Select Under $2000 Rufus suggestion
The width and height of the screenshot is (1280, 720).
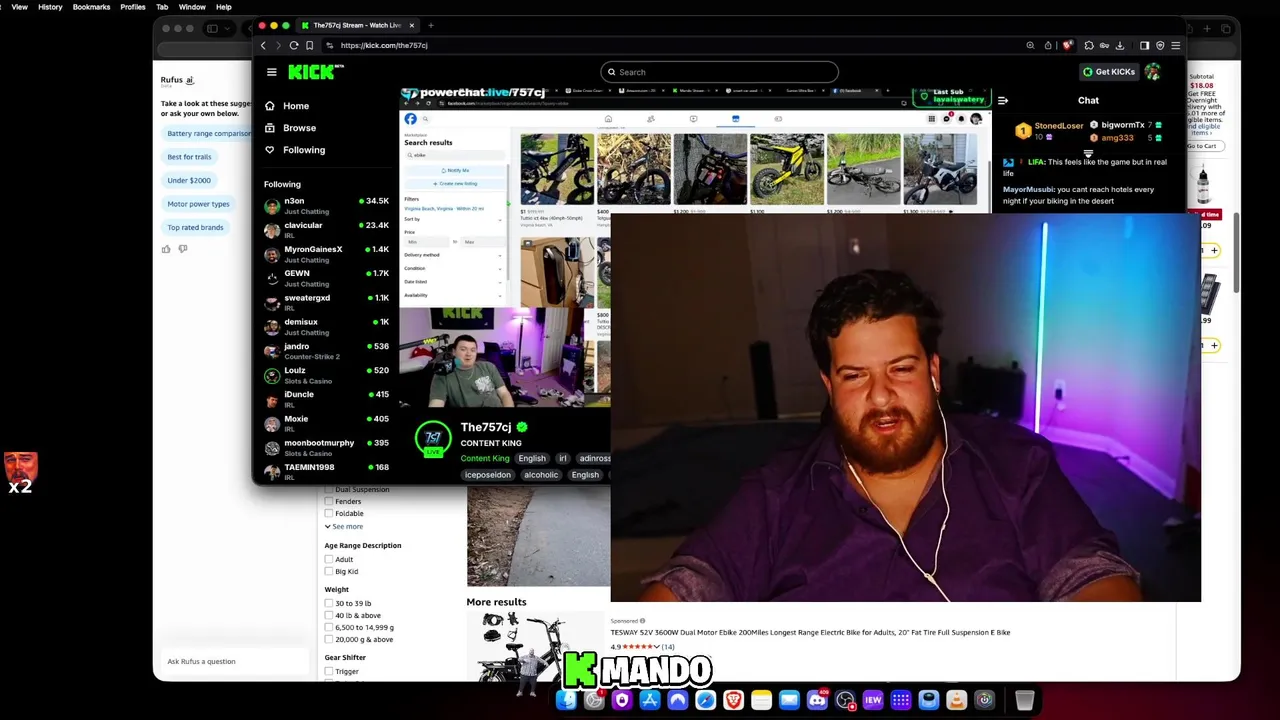[189, 180]
